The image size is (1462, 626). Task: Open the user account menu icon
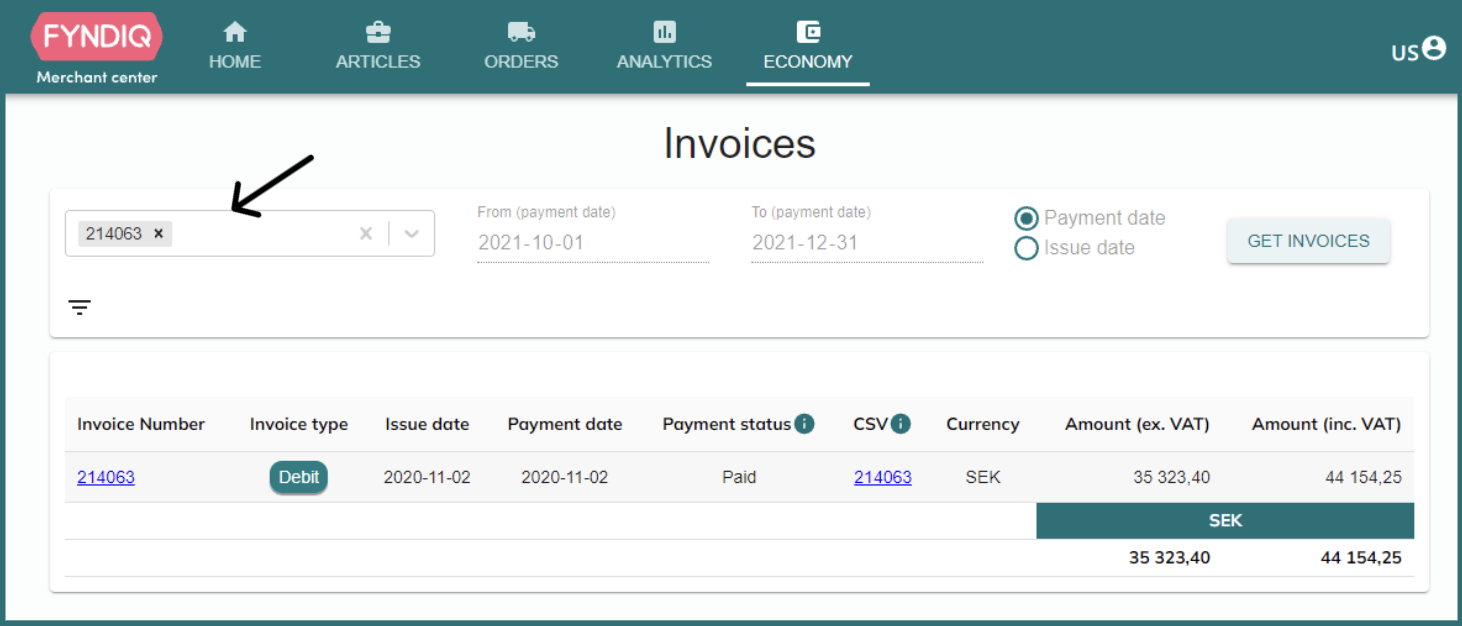[1434, 48]
